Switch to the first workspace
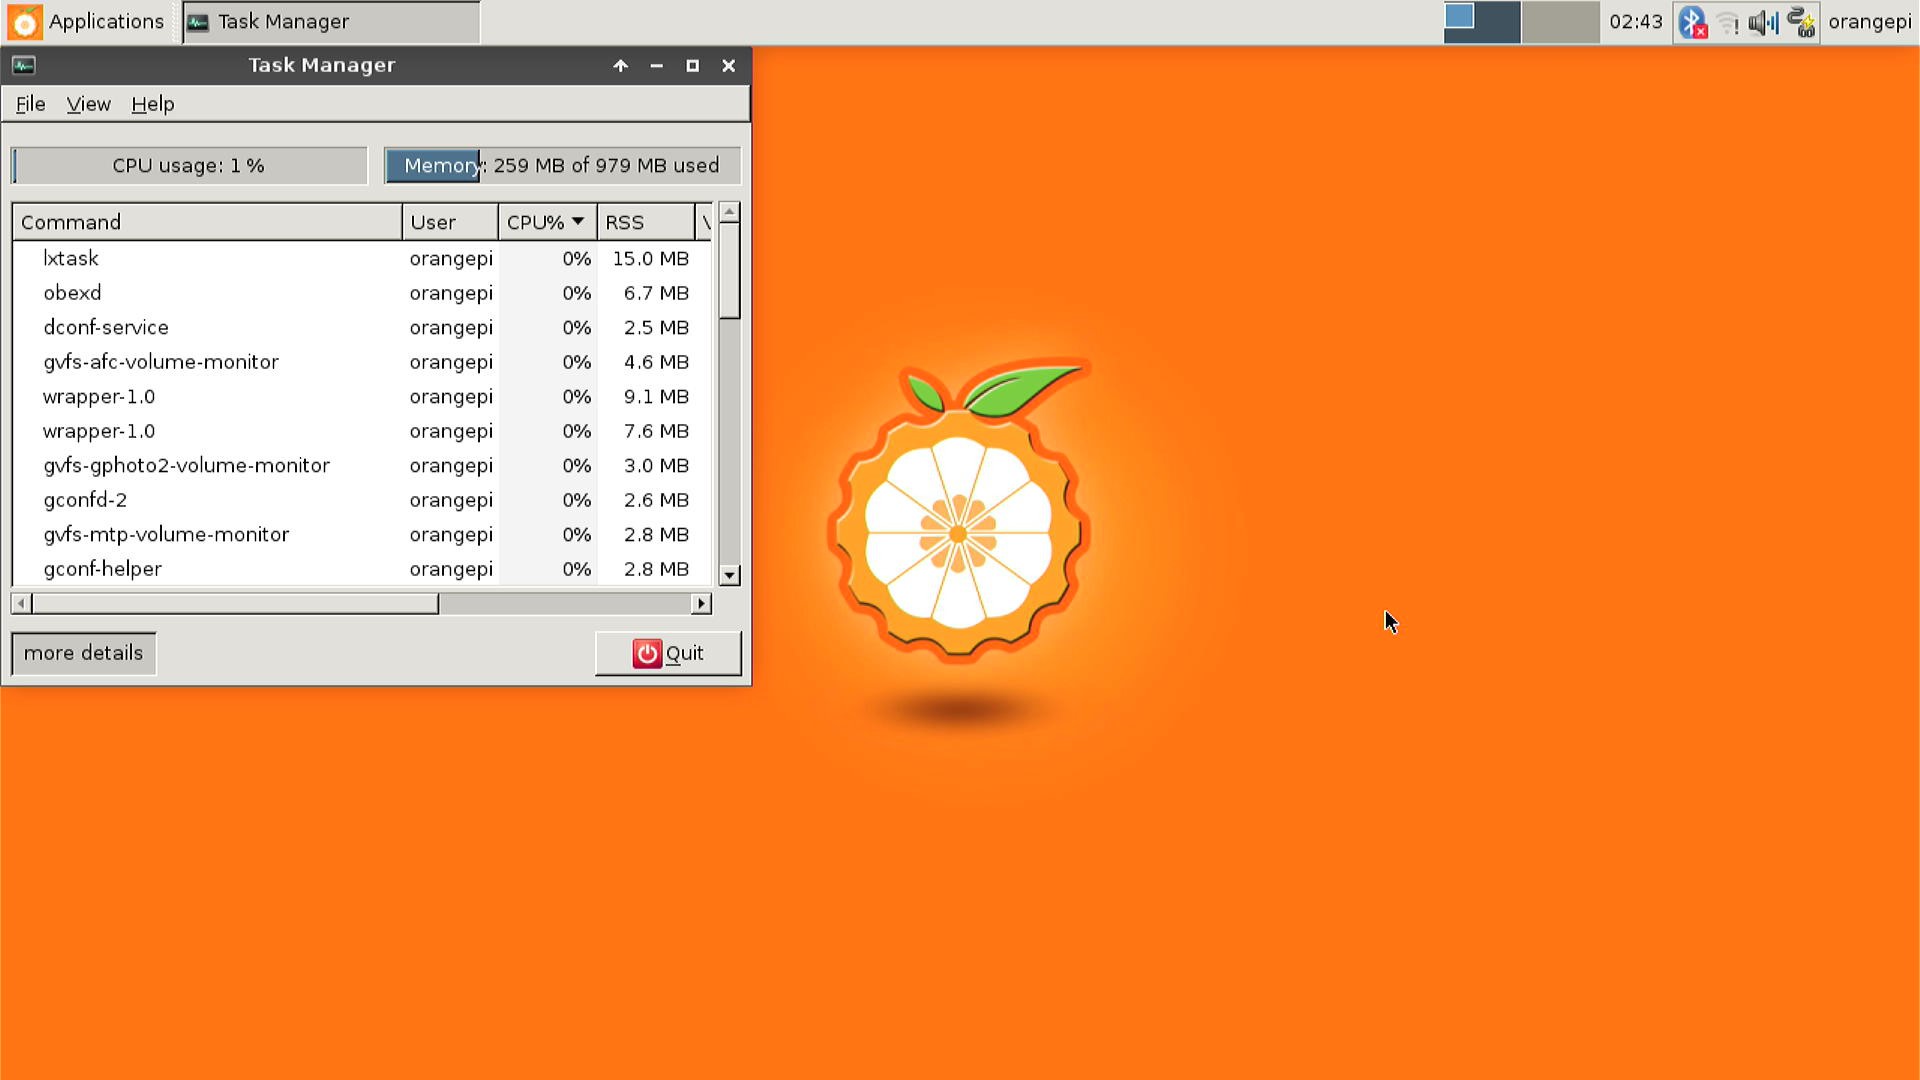Image resolution: width=1920 pixels, height=1080 pixels. click(1482, 22)
